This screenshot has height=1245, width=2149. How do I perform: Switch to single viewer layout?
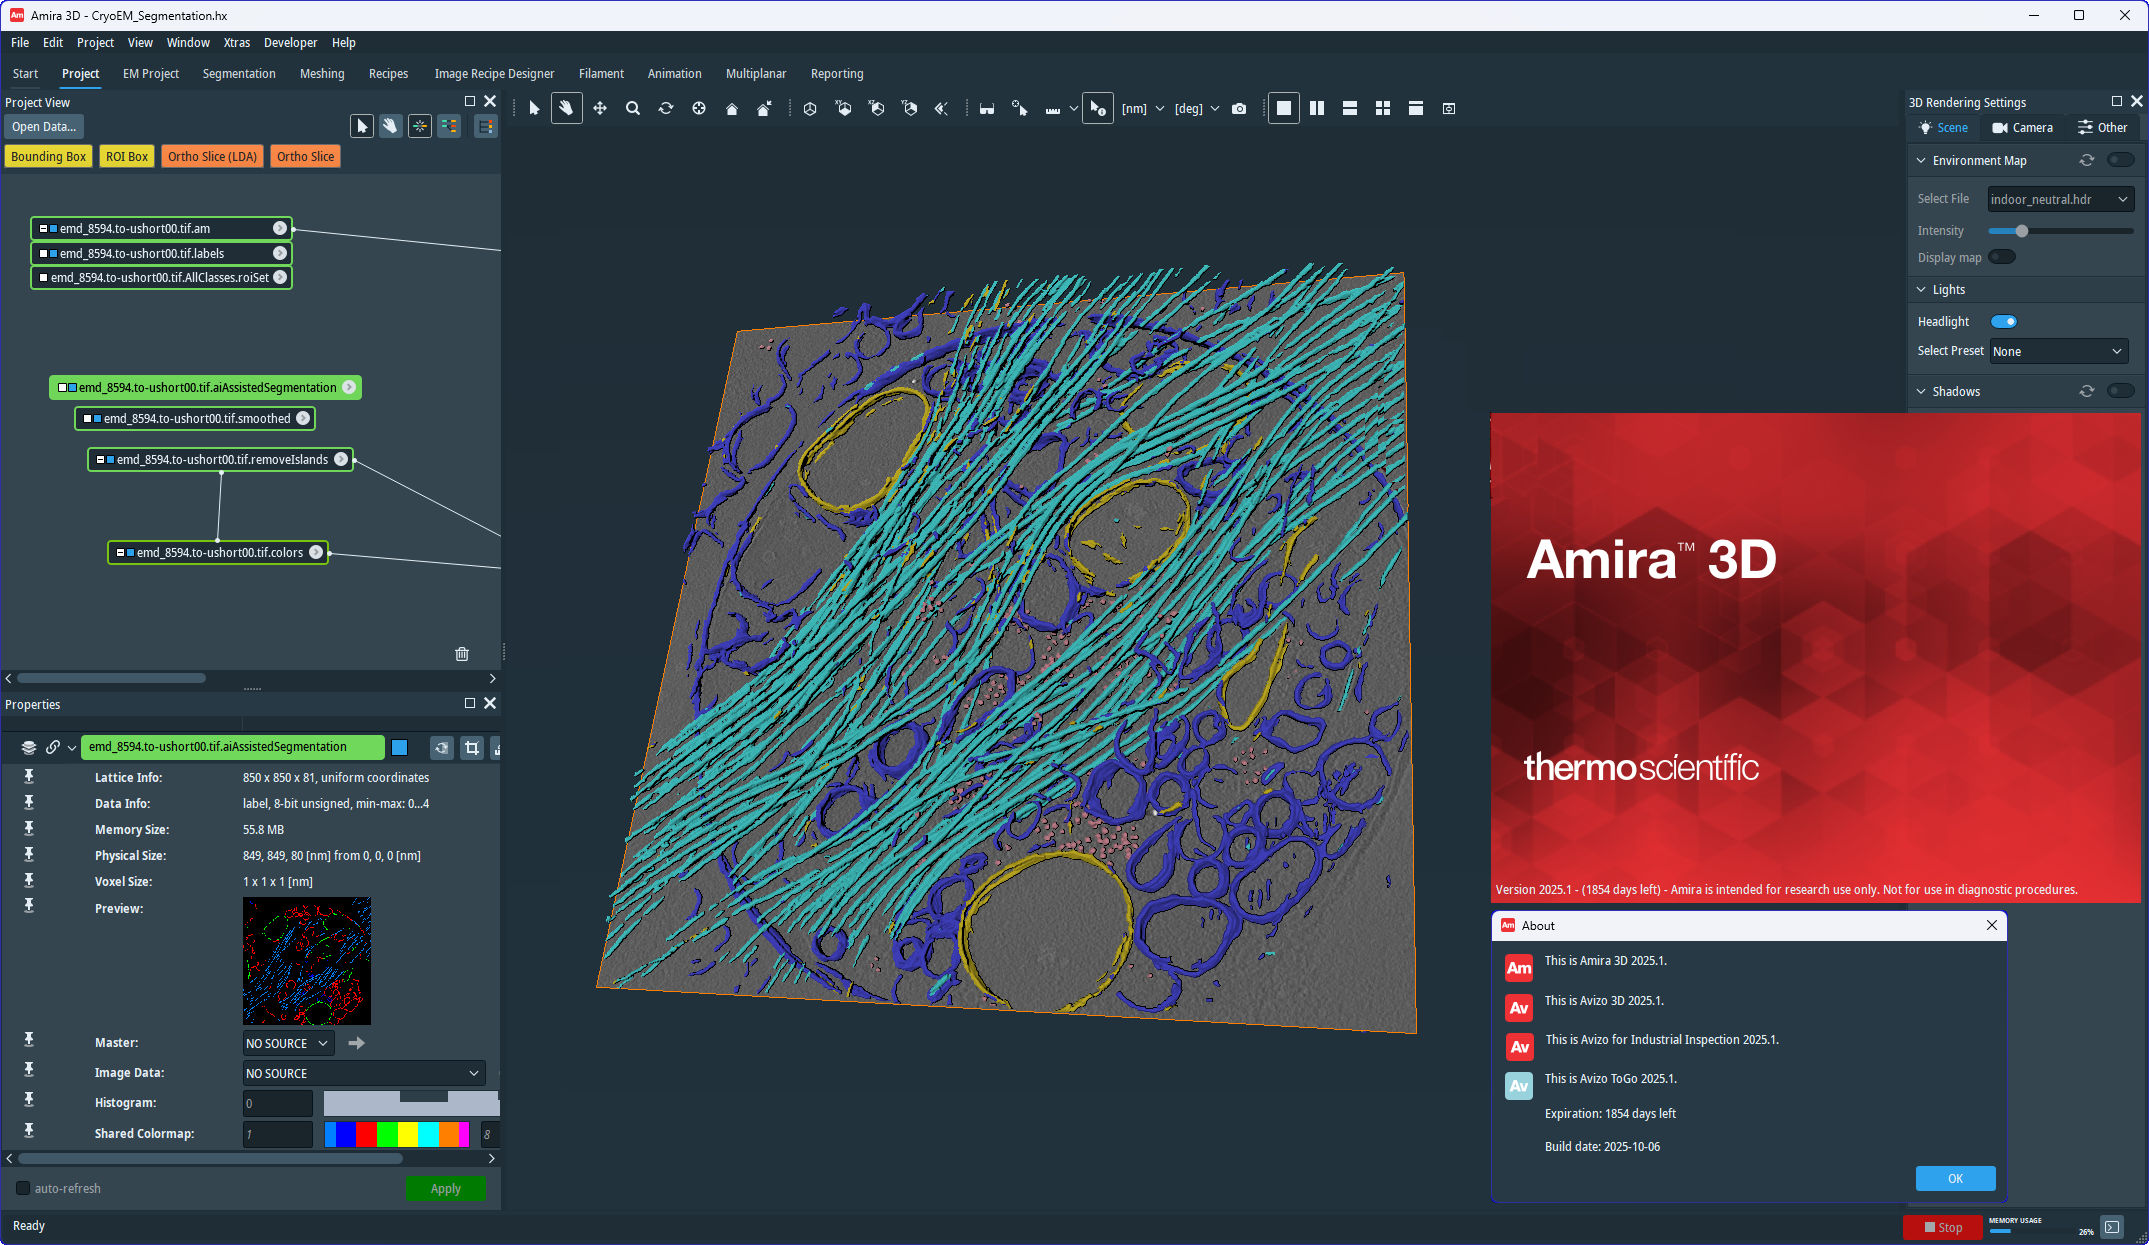click(x=1284, y=108)
